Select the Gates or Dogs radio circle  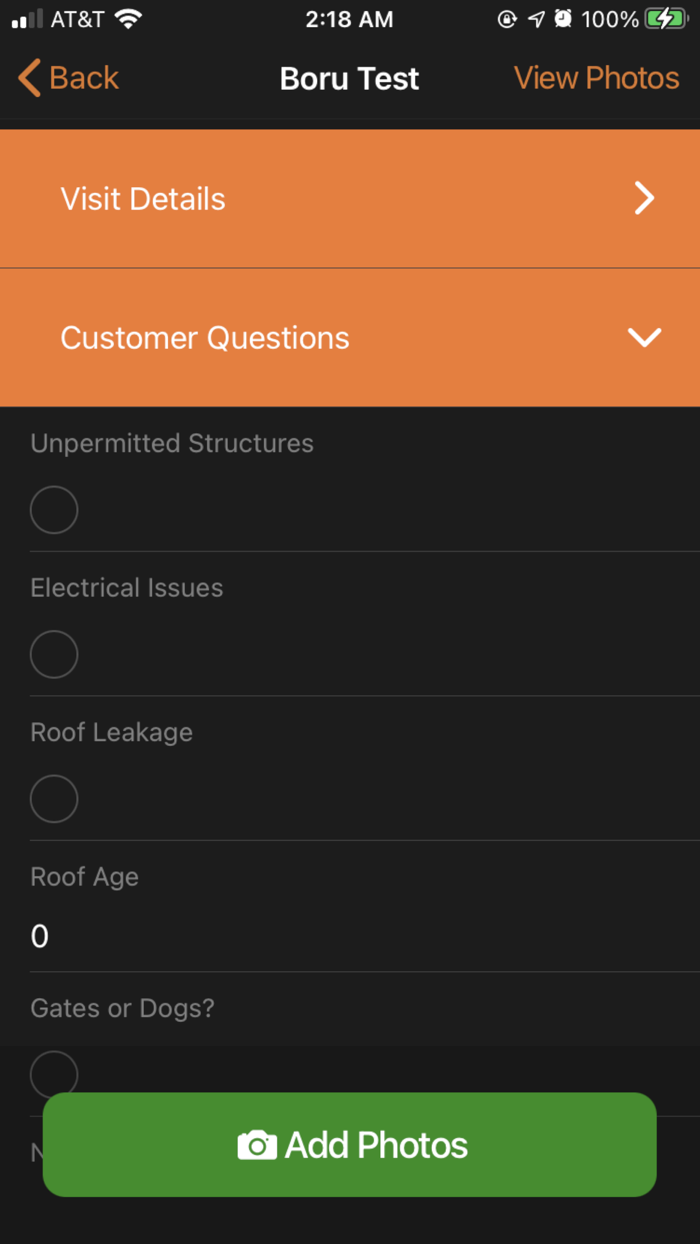tap(53, 1073)
